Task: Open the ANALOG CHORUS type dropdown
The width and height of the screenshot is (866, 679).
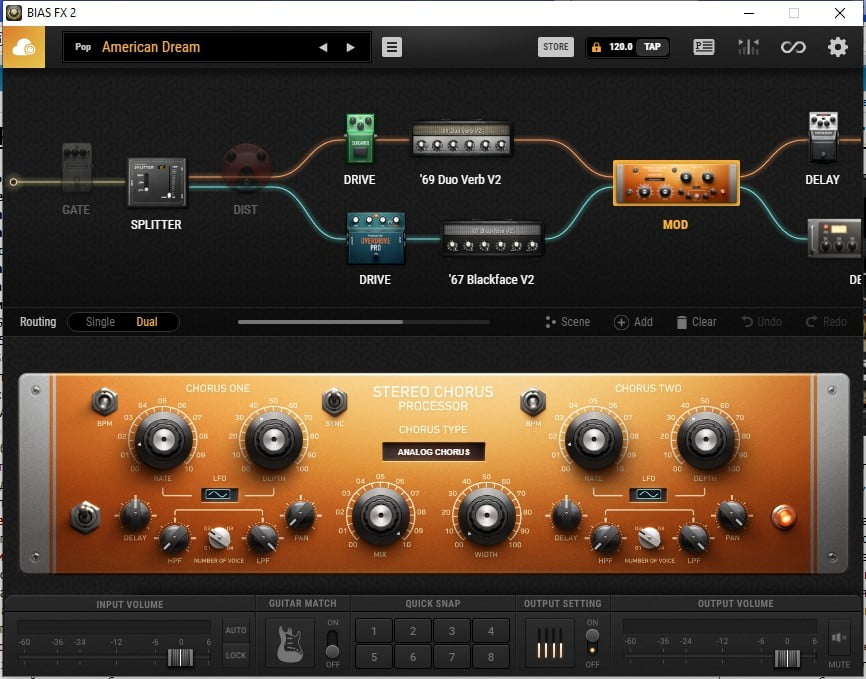Action: pyautogui.click(x=434, y=452)
